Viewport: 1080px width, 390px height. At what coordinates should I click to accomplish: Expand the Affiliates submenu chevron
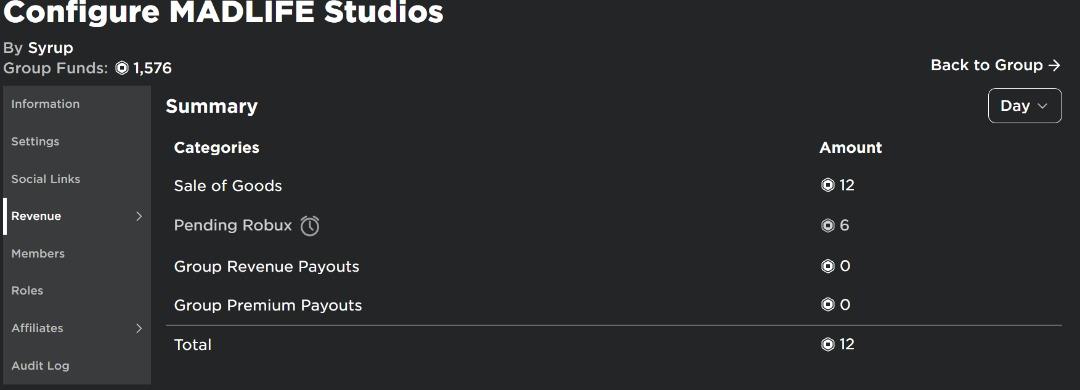138,328
